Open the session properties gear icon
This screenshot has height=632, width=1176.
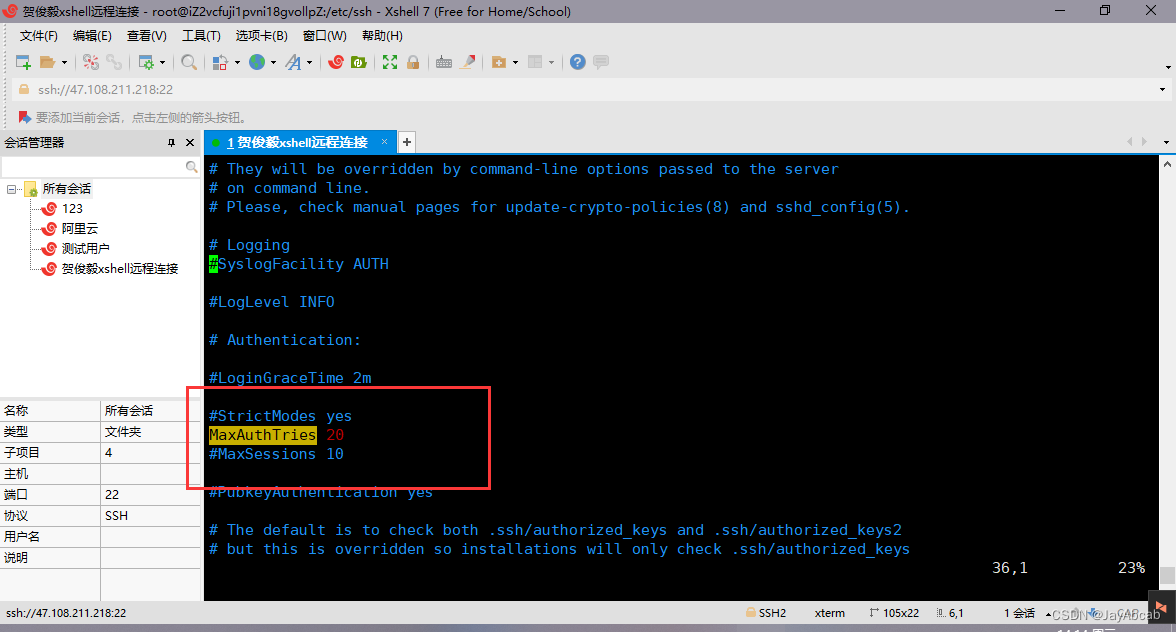[x=146, y=62]
